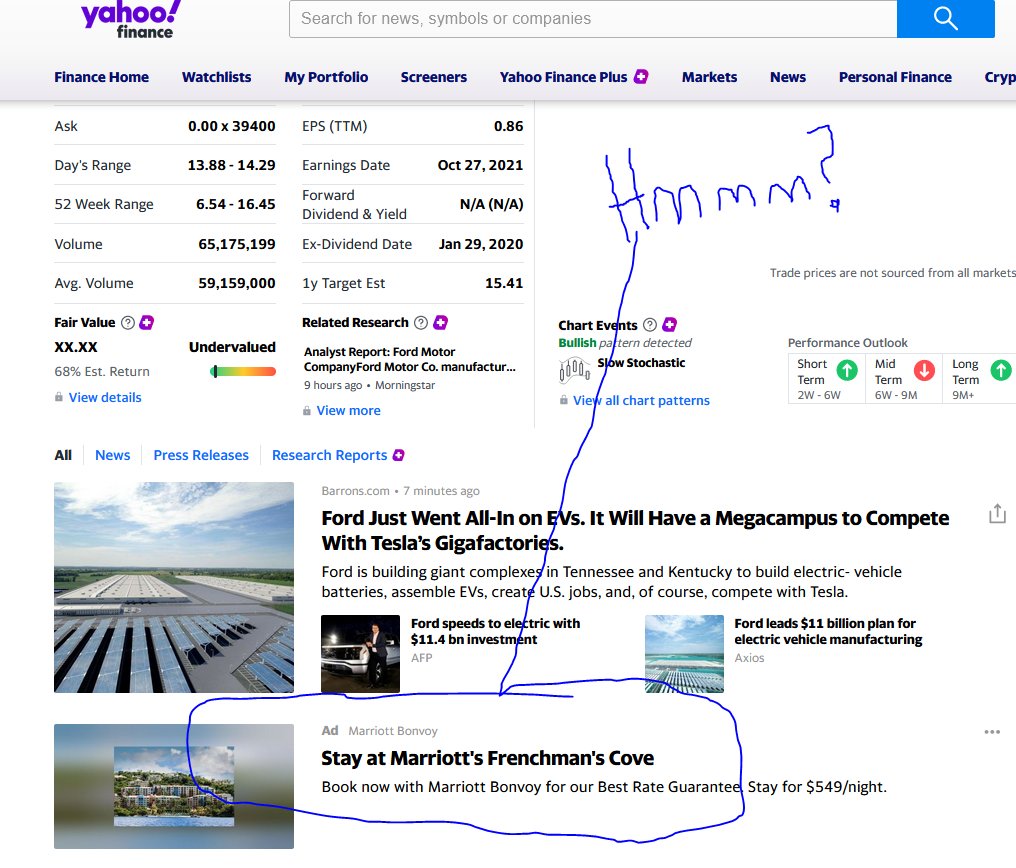Image resolution: width=1016 pixels, height=868 pixels.
Task: Click the Long Term green up arrow
Action: [x=1001, y=370]
